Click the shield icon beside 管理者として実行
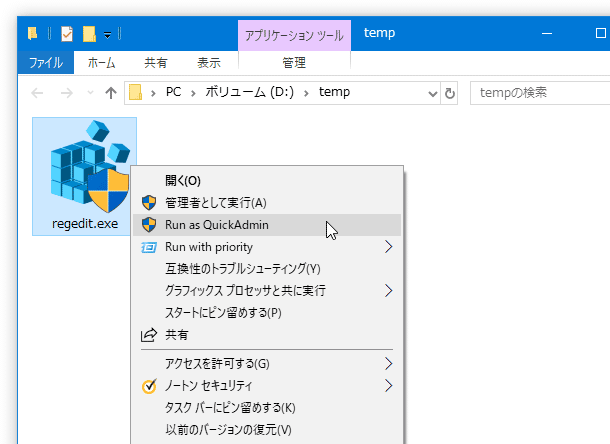This screenshot has height=444, width=610. [149, 203]
